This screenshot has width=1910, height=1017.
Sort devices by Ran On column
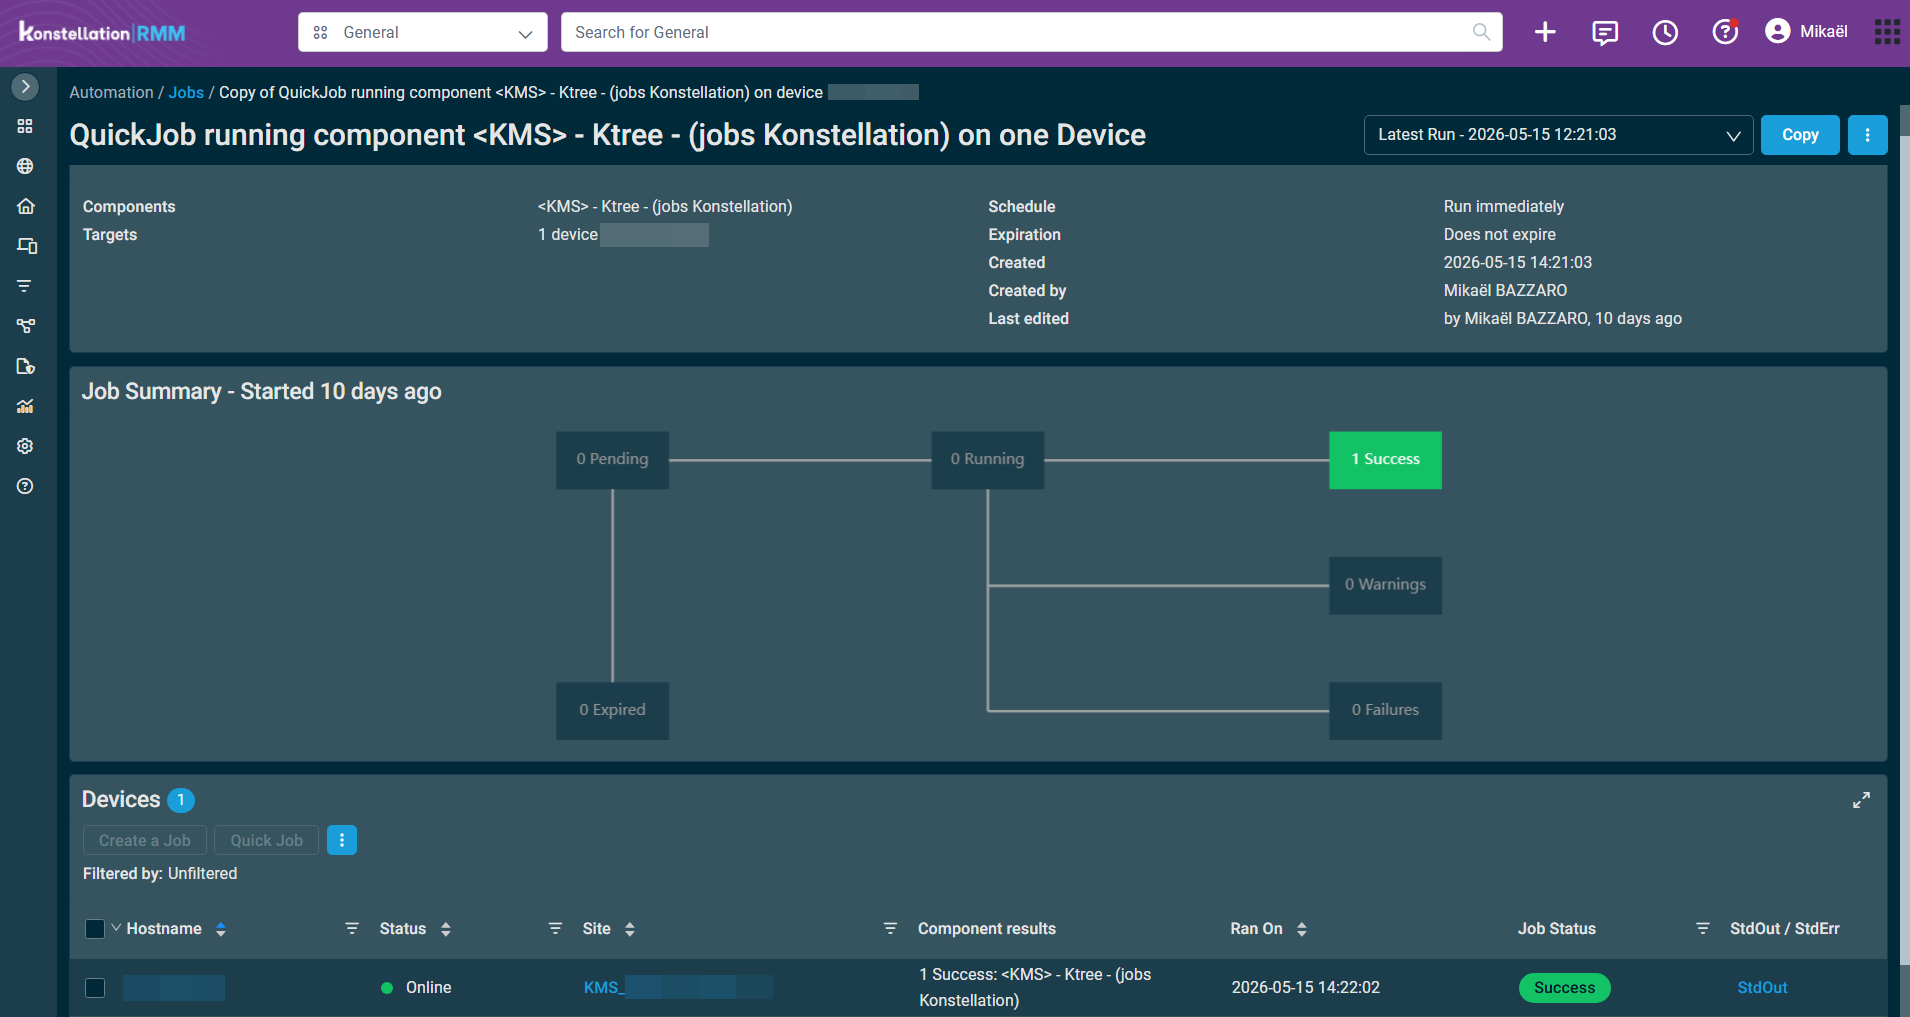1302,929
